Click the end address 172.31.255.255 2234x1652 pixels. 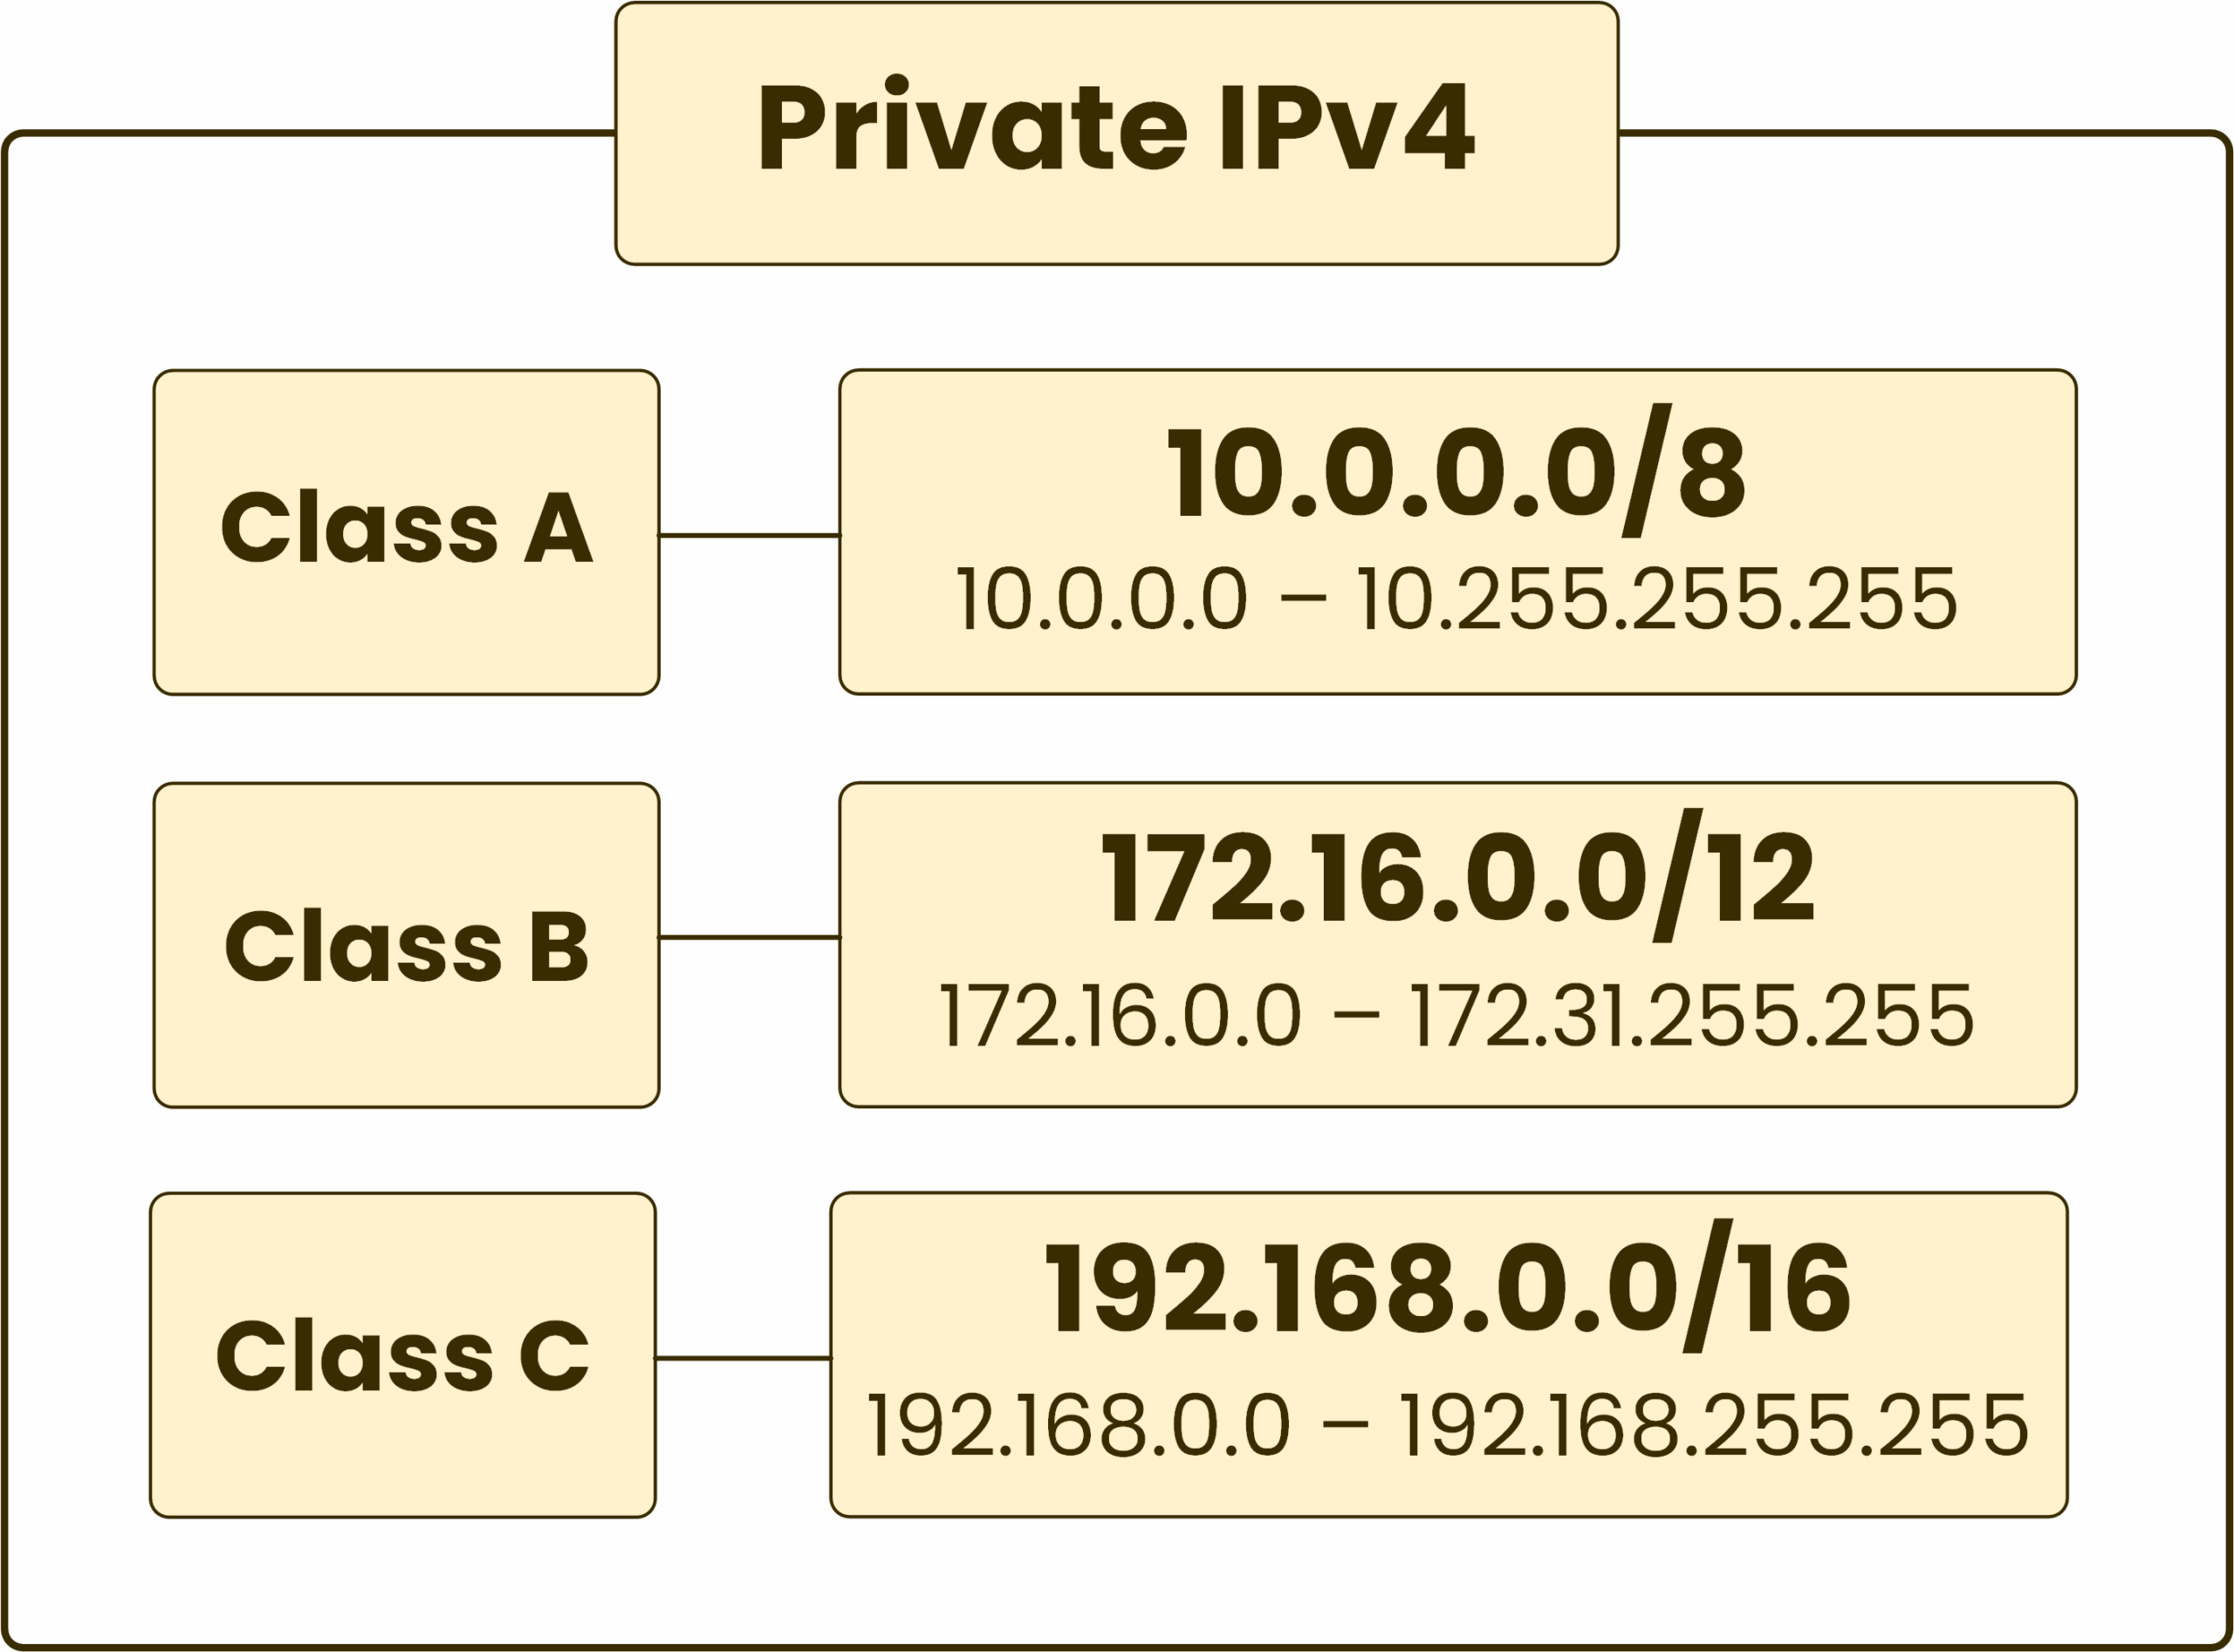1692,1016
